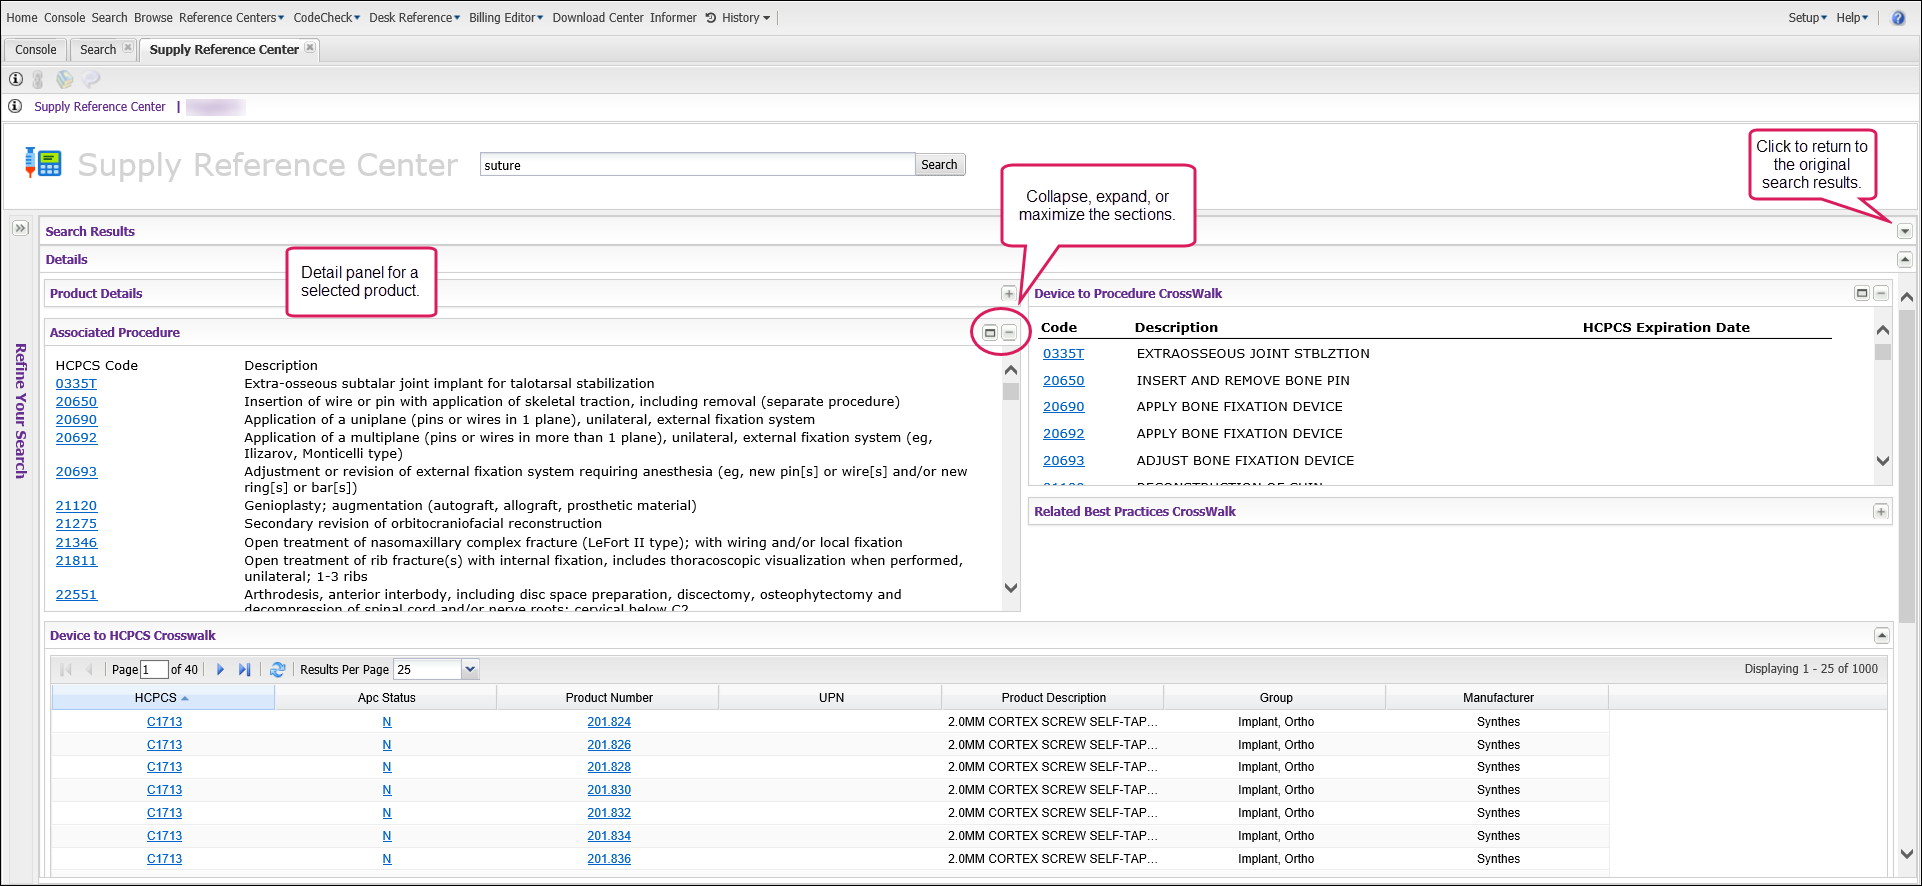1922x886 pixels.
Task: Open the Billing Editor menu
Action: (505, 18)
